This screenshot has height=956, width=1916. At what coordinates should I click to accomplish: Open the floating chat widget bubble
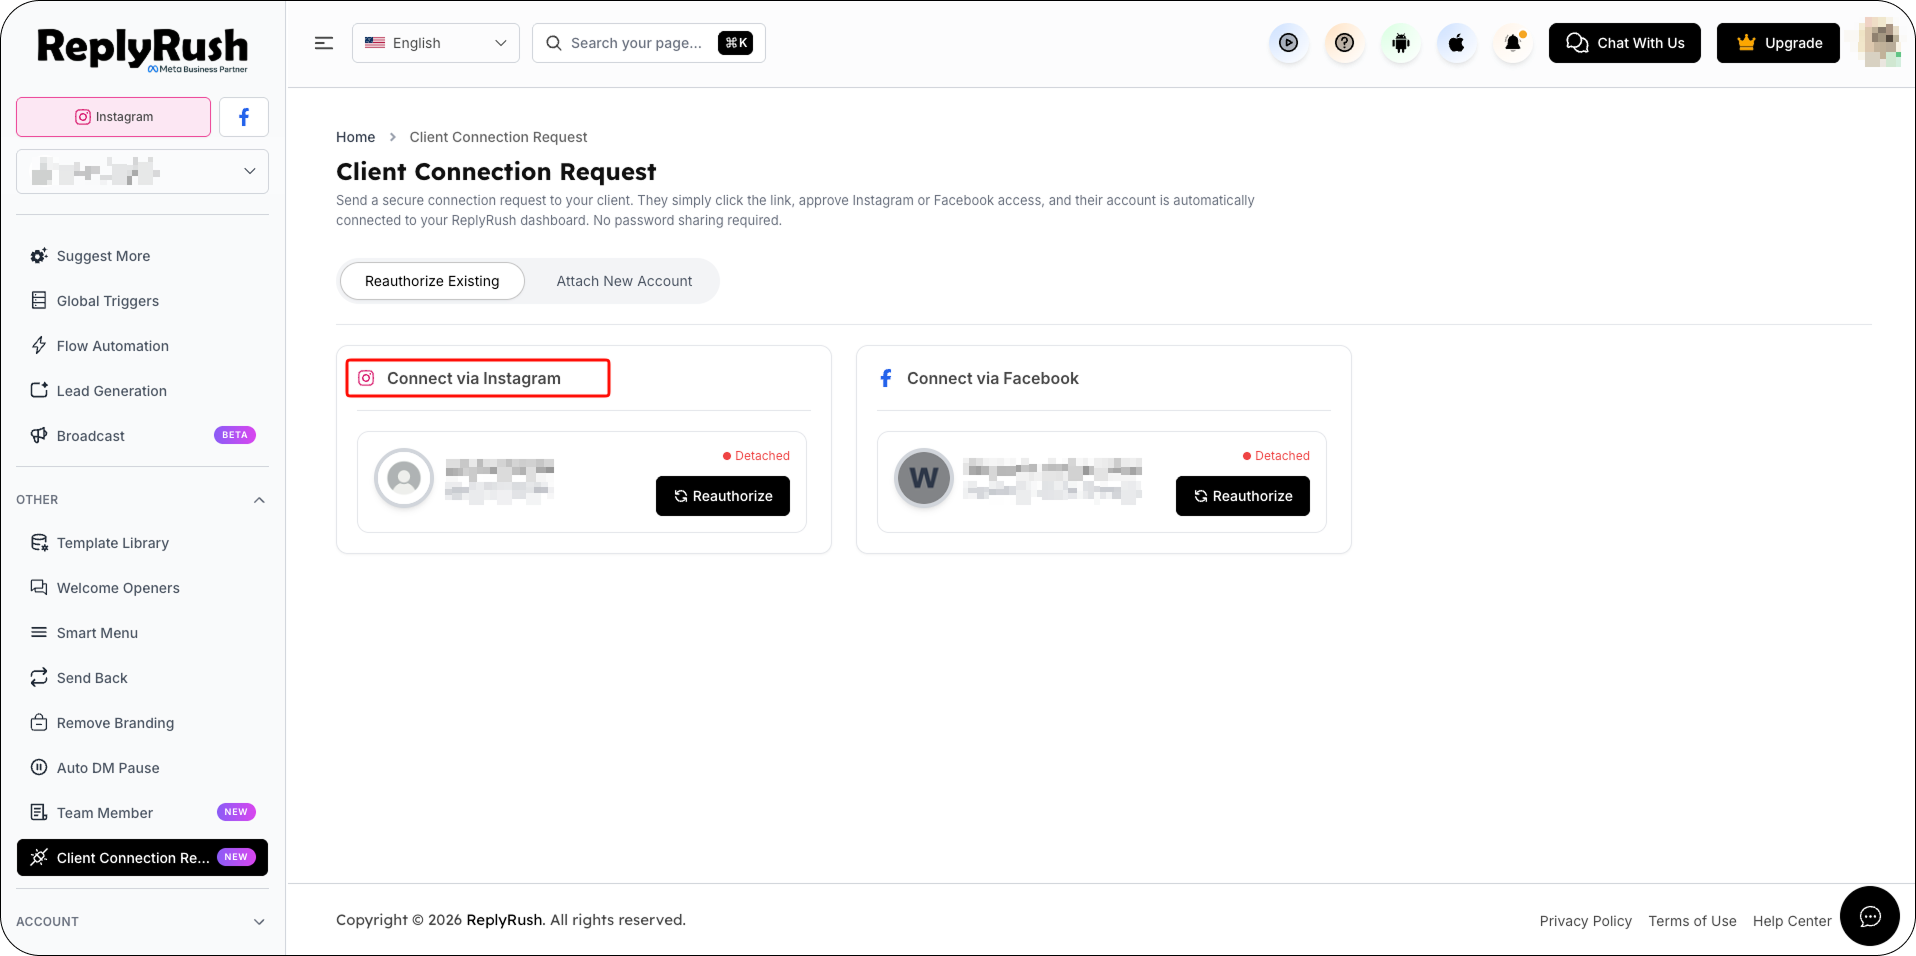click(1870, 916)
